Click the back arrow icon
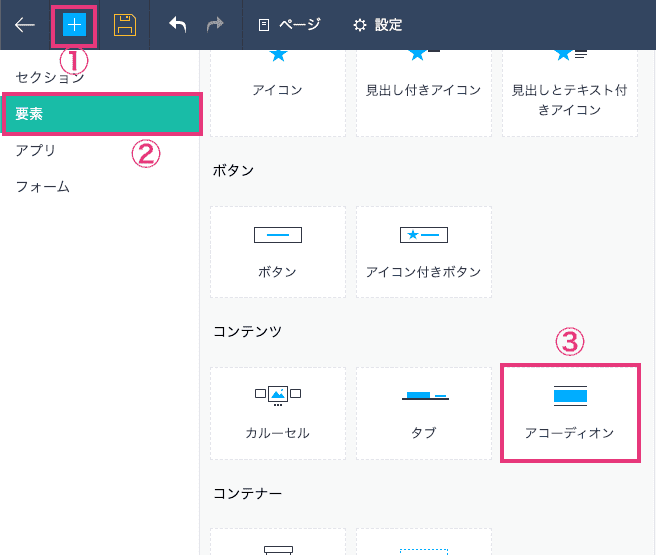The height and width of the screenshot is (555, 656). click(25, 25)
